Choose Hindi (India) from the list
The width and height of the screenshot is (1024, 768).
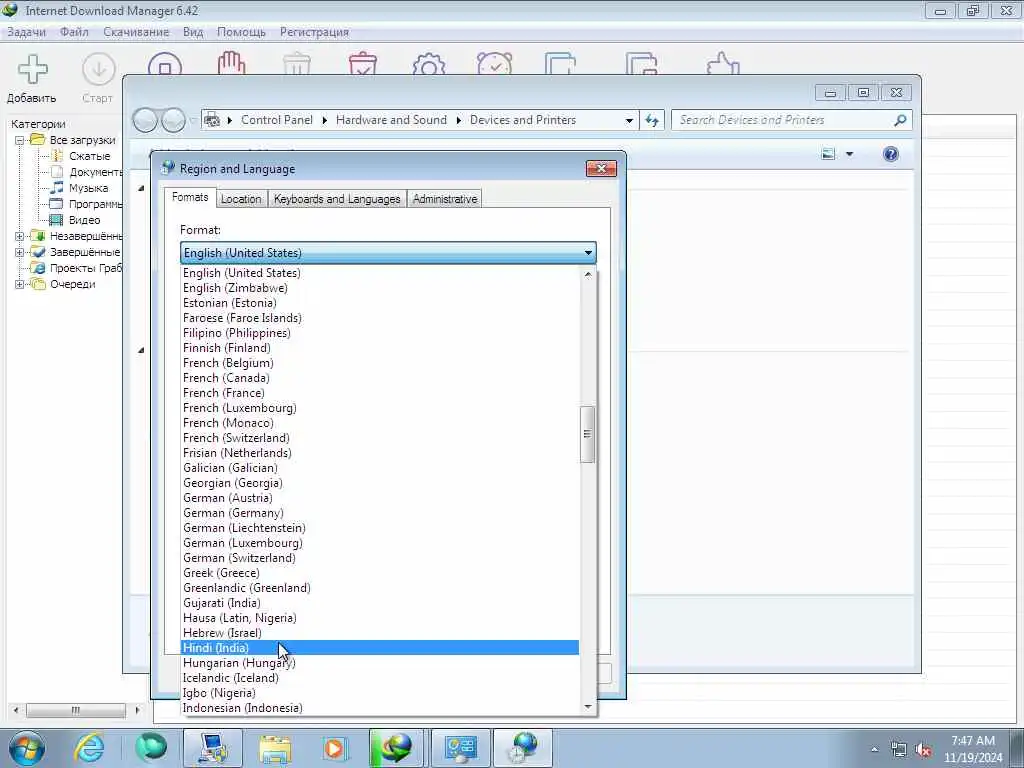(x=380, y=648)
